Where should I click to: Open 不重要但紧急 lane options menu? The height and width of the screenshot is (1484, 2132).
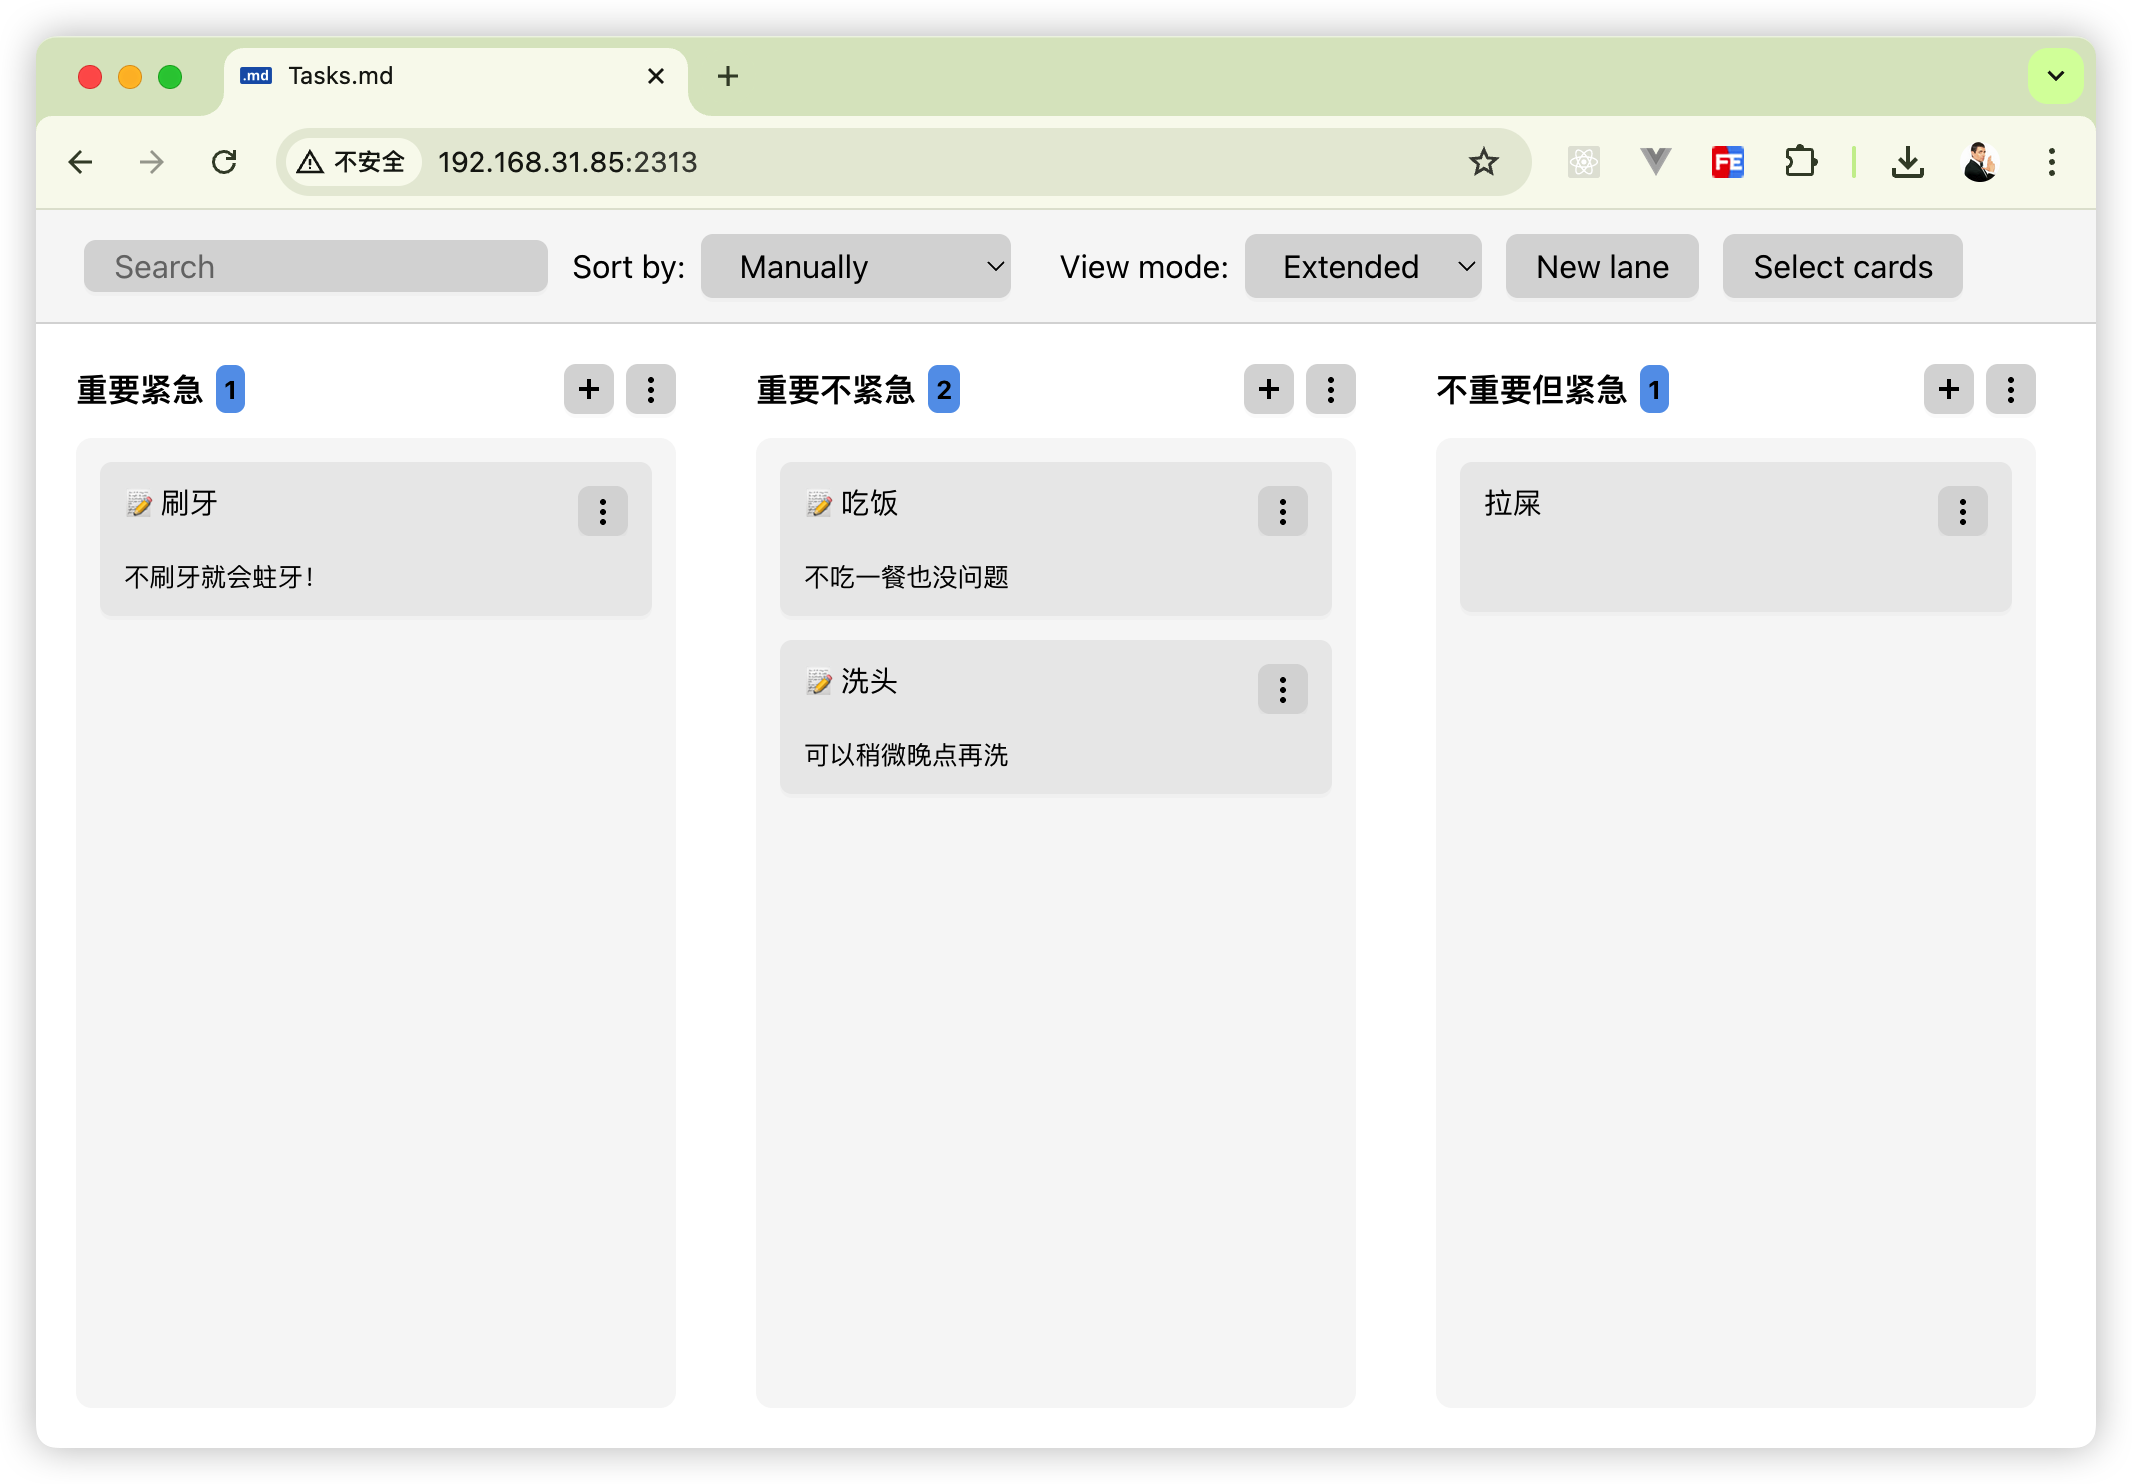pyautogui.click(x=2010, y=389)
